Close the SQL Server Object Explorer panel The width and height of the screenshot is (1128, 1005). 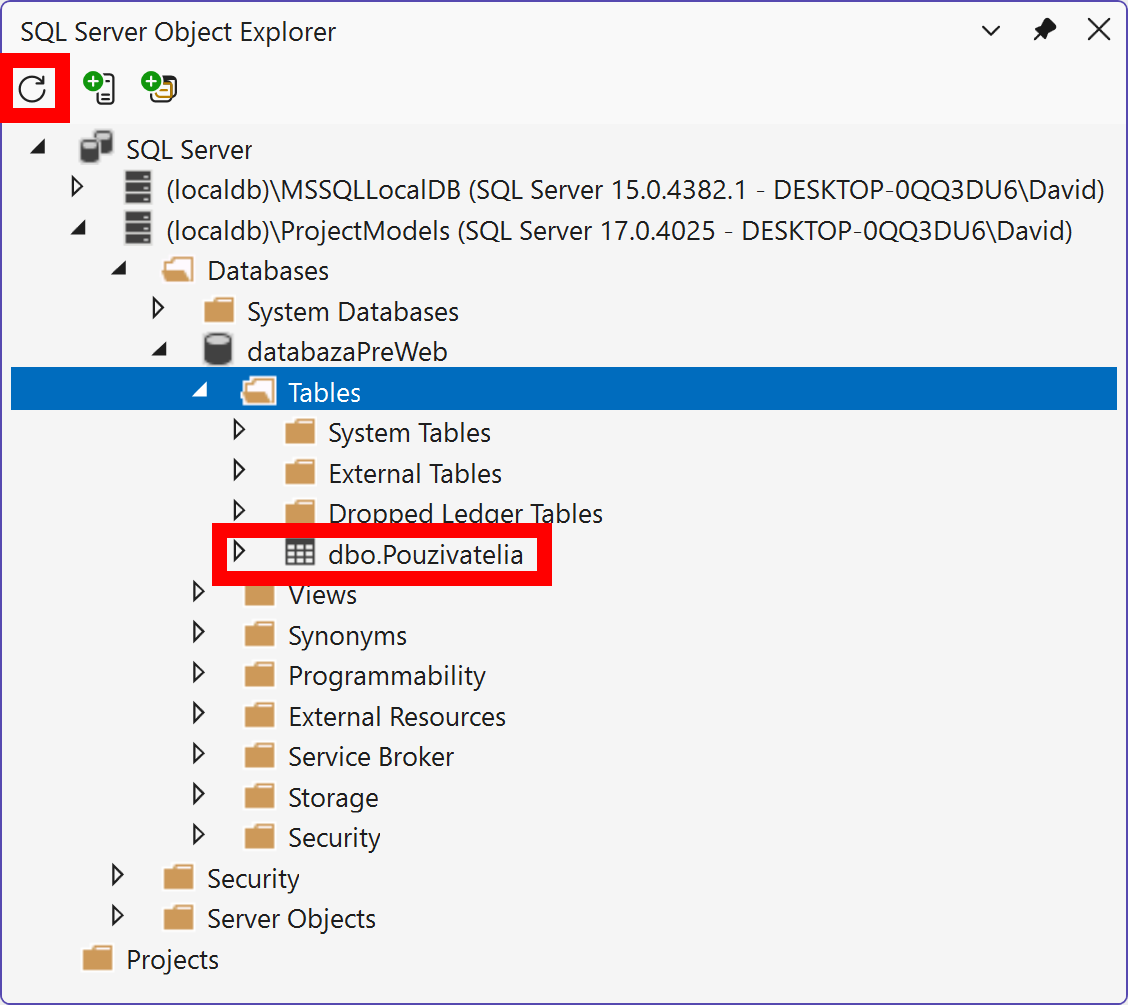[1099, 30]
